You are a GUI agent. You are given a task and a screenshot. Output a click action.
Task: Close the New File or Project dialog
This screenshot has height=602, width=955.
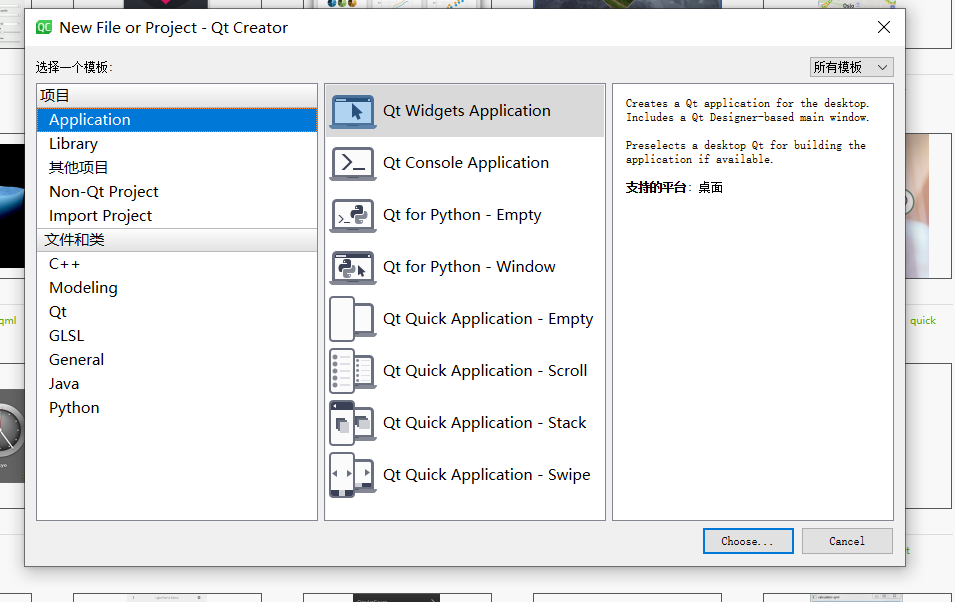coord(884,27)
